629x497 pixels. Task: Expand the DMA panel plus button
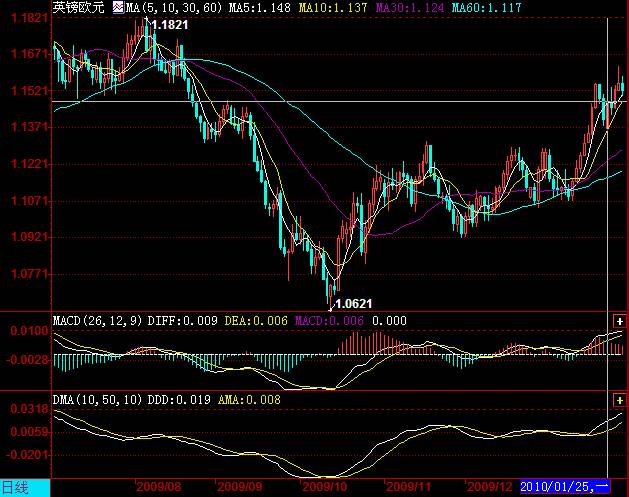point(619,400)
